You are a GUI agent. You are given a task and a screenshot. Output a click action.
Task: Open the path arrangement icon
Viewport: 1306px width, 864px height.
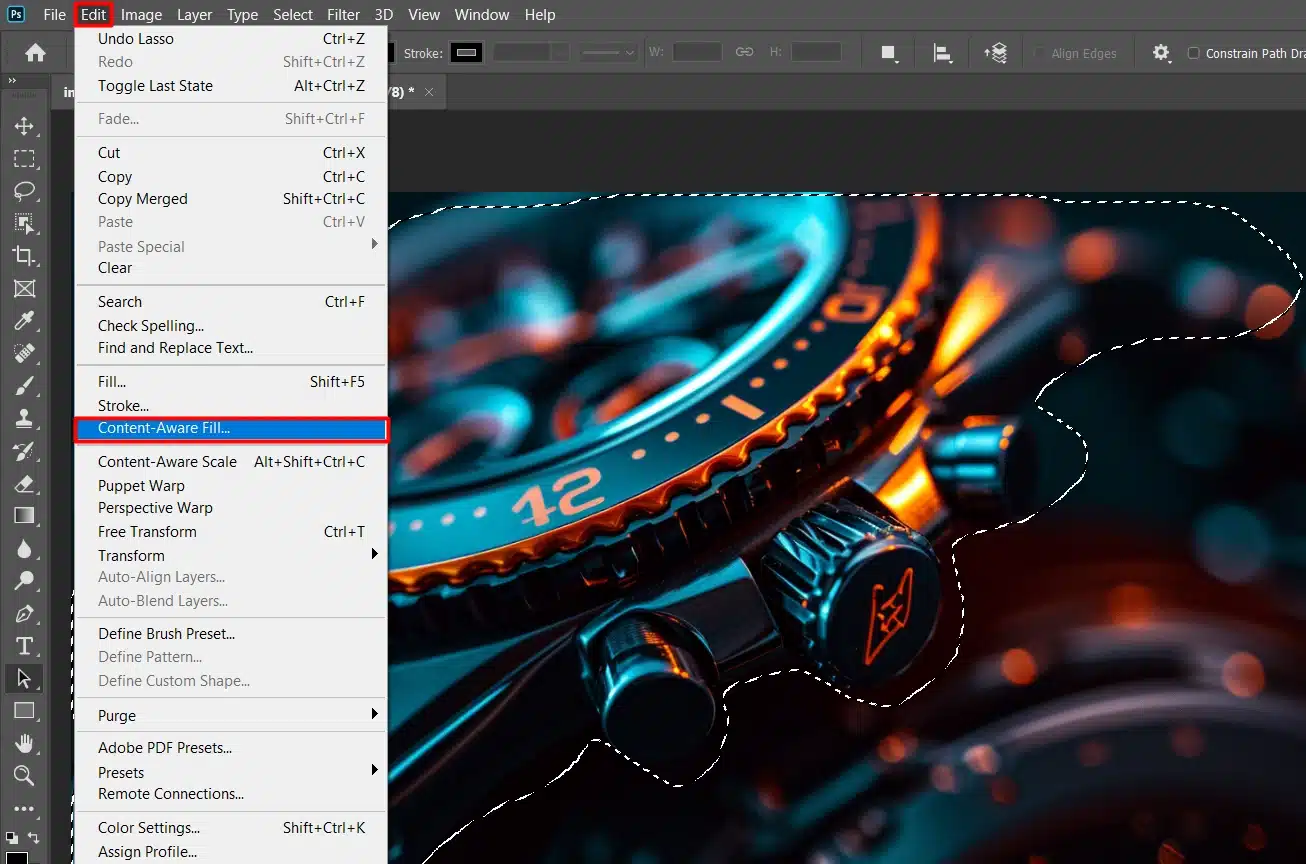coord(995,54)
